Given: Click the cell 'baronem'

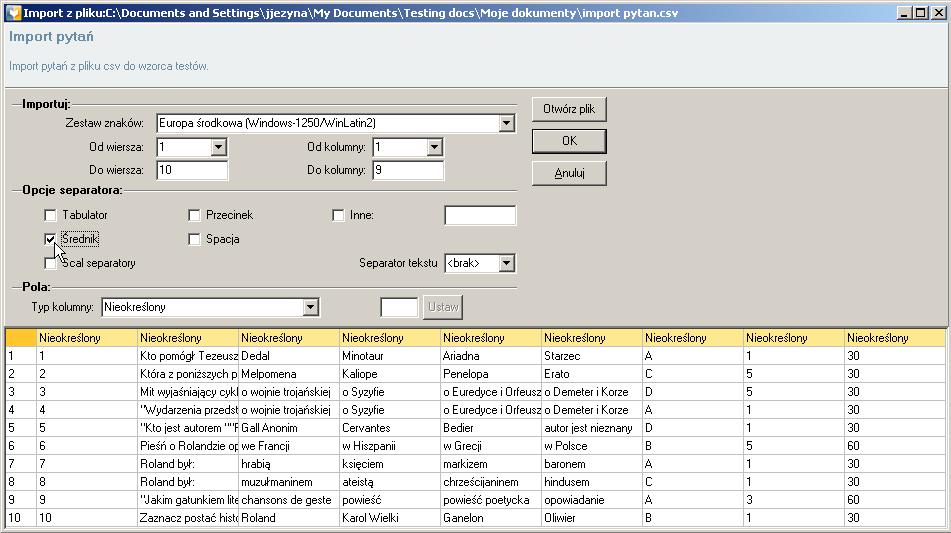Looking at the screenshot, I should click(x=592, y=464).
